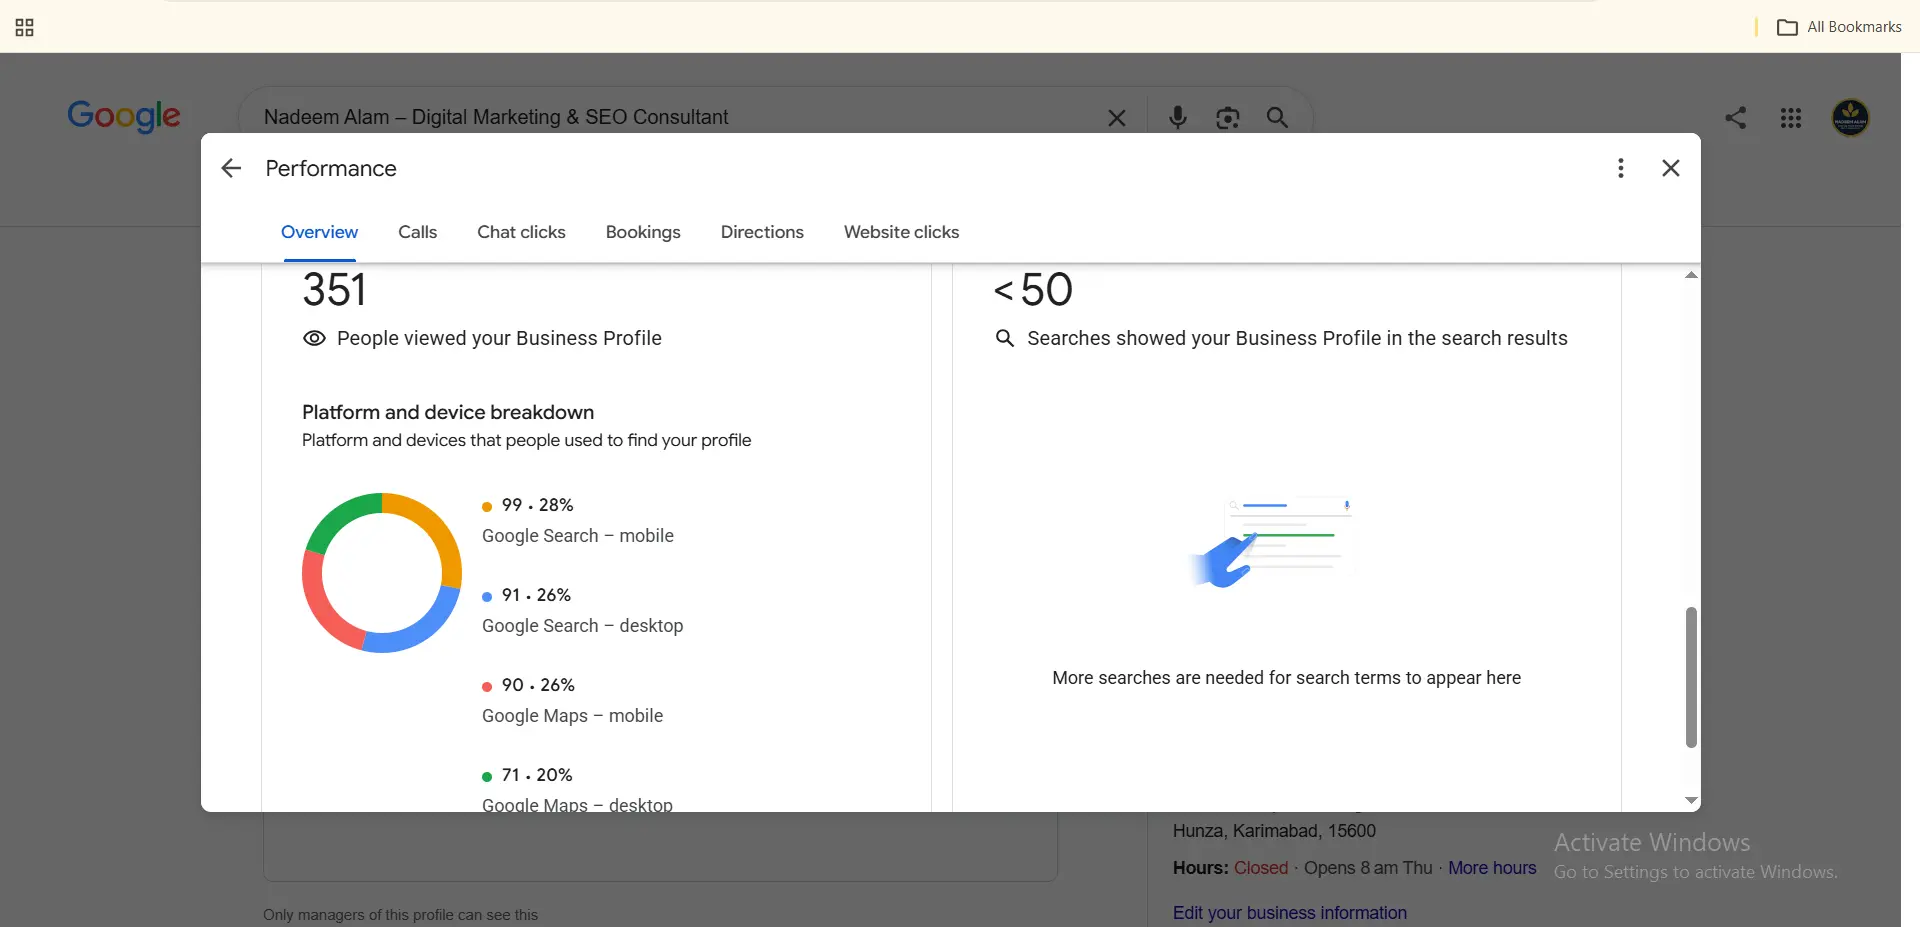Open Search by image camera icon
The image size is (1920, 927).
coord(1228,118)
